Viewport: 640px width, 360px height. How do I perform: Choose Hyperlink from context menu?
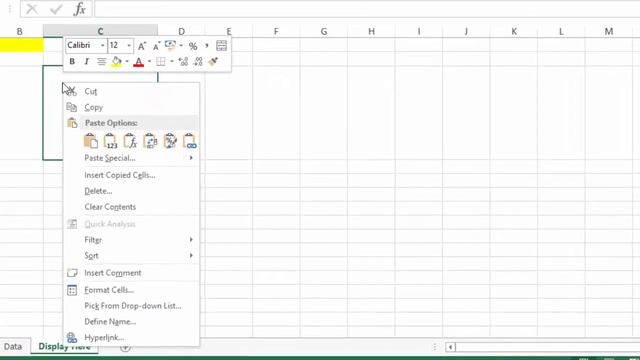point(131,338)
